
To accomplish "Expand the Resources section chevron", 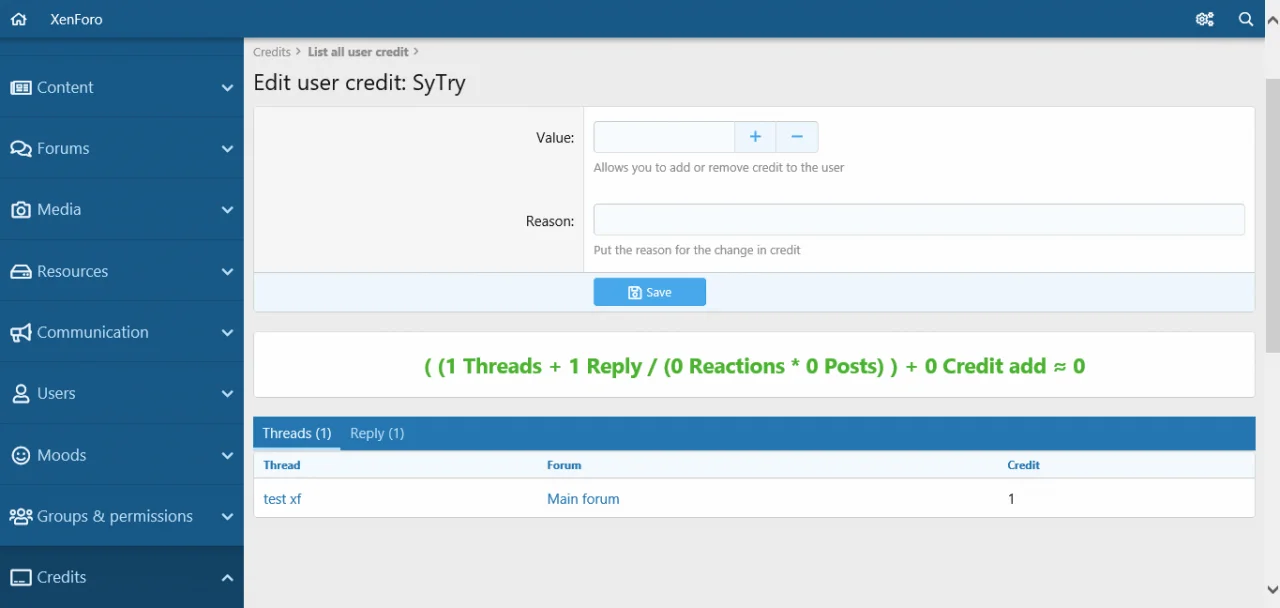I will pos(227,272).
